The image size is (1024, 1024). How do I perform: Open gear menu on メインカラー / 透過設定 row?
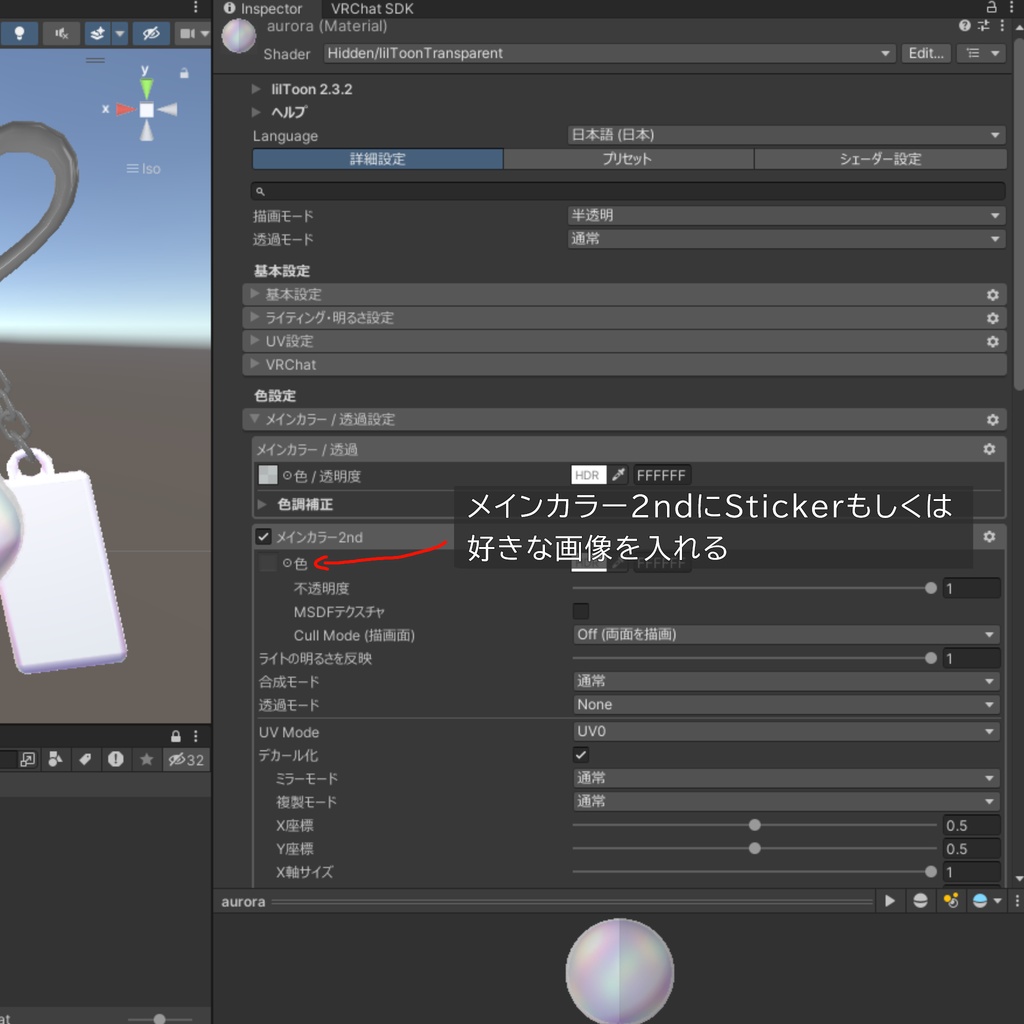pos(993,420)
